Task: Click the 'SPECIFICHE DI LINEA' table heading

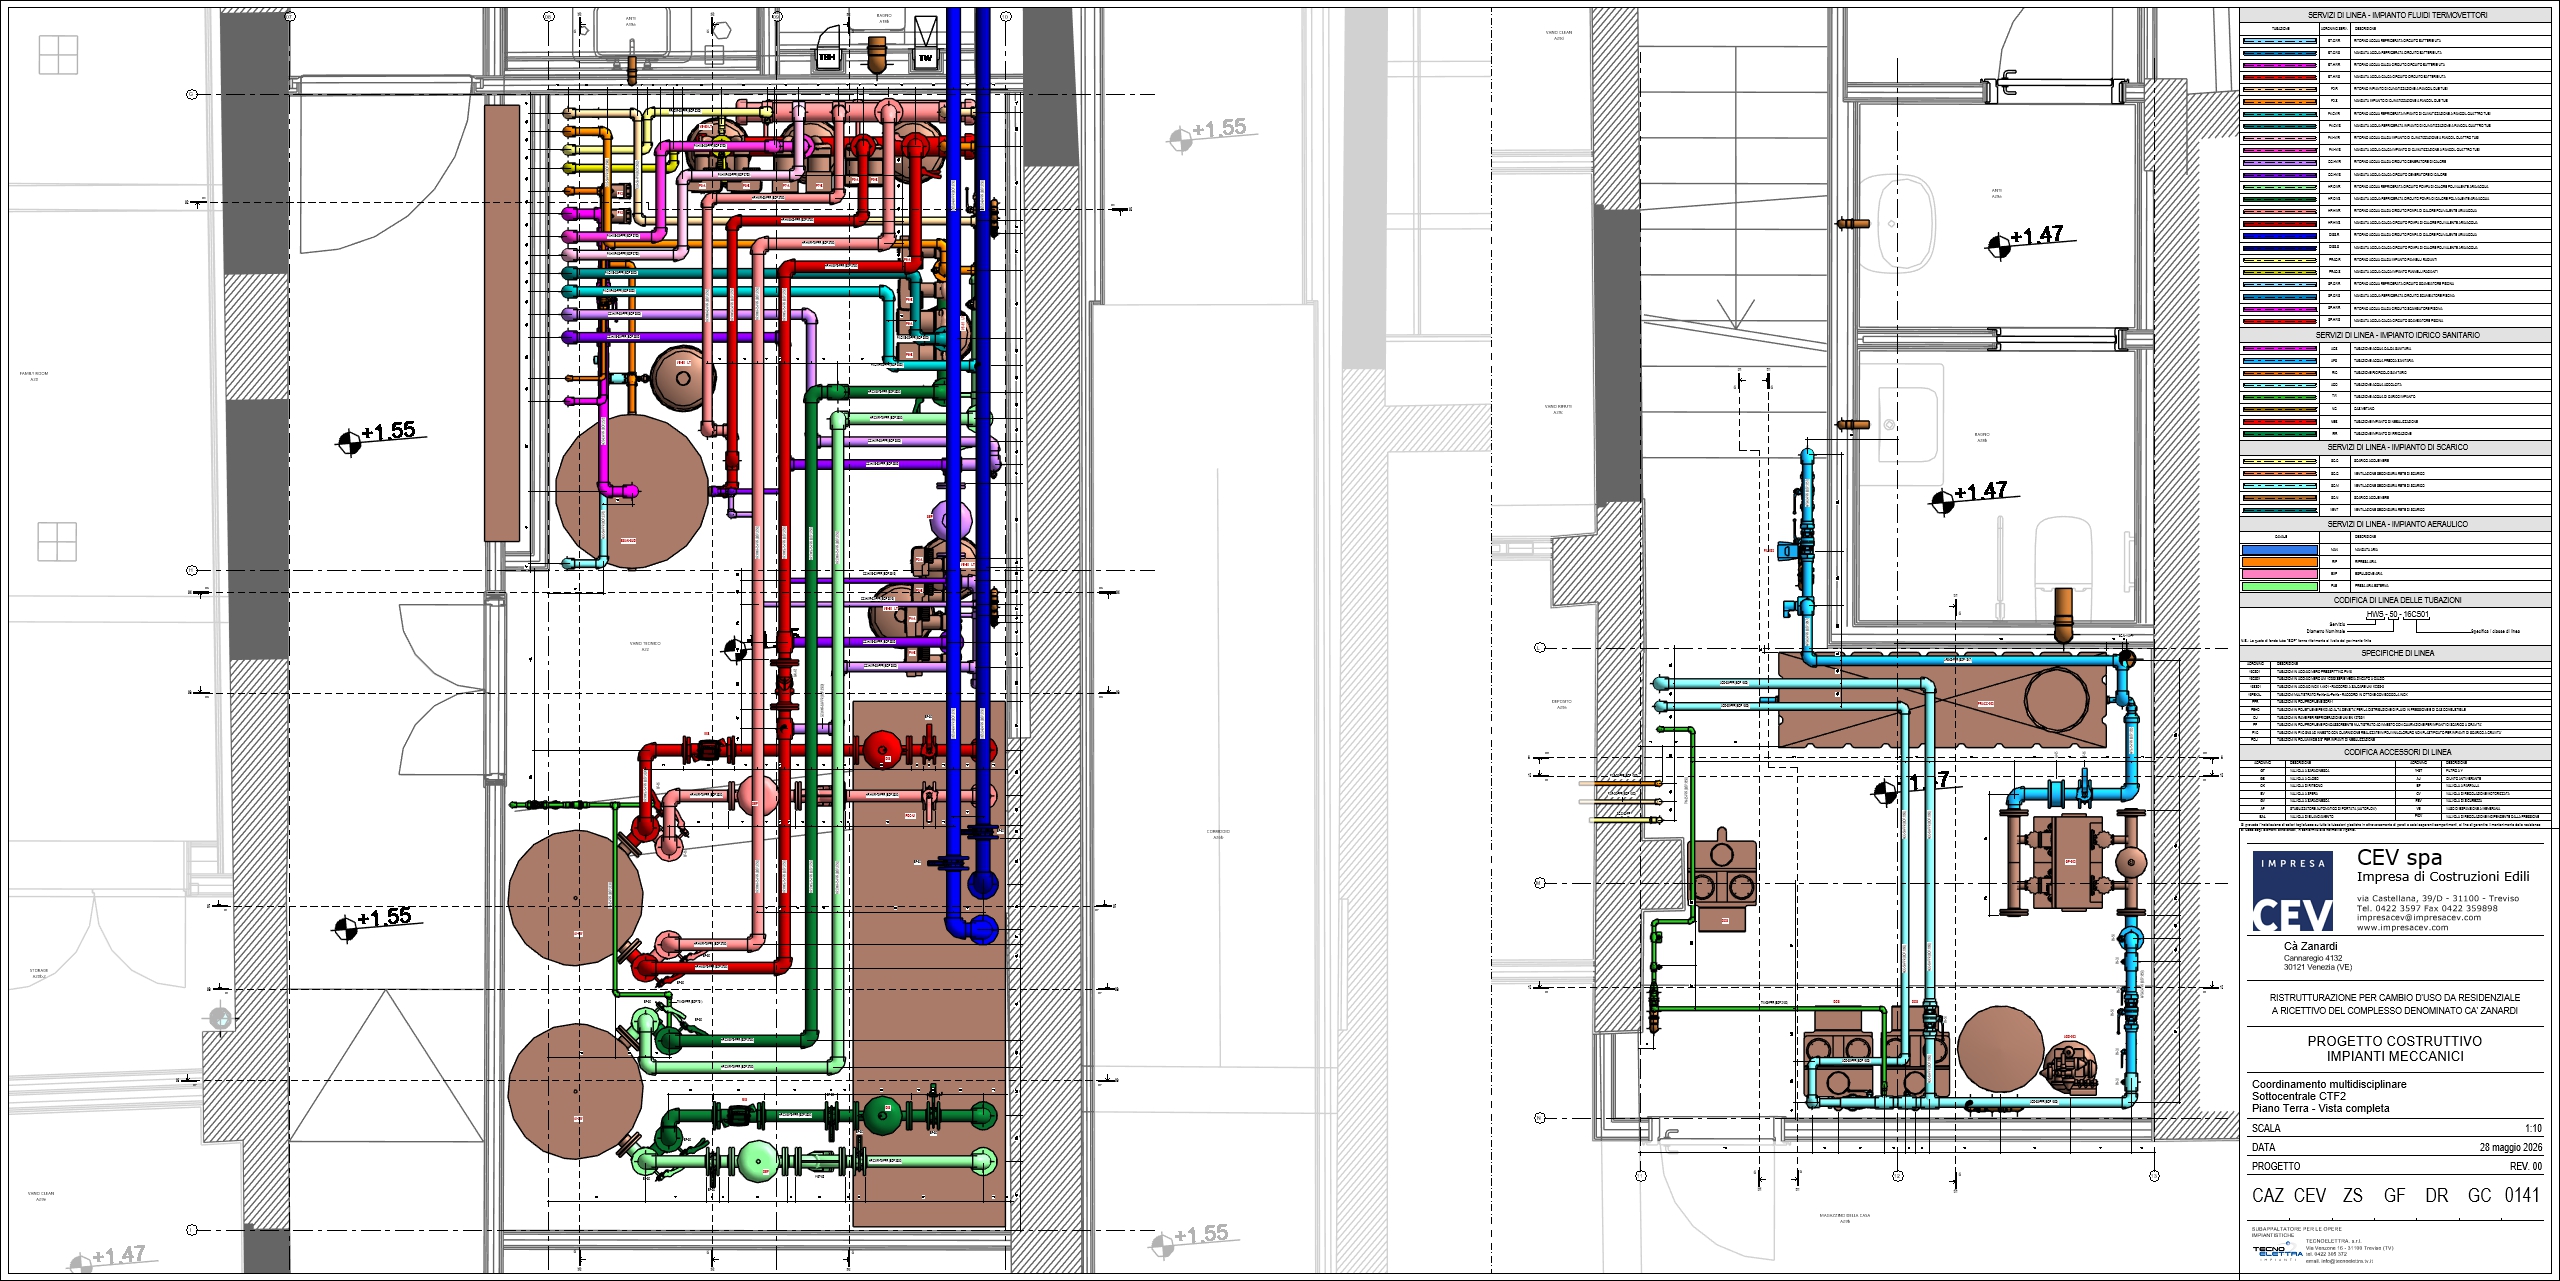Action: [2397, 653]
